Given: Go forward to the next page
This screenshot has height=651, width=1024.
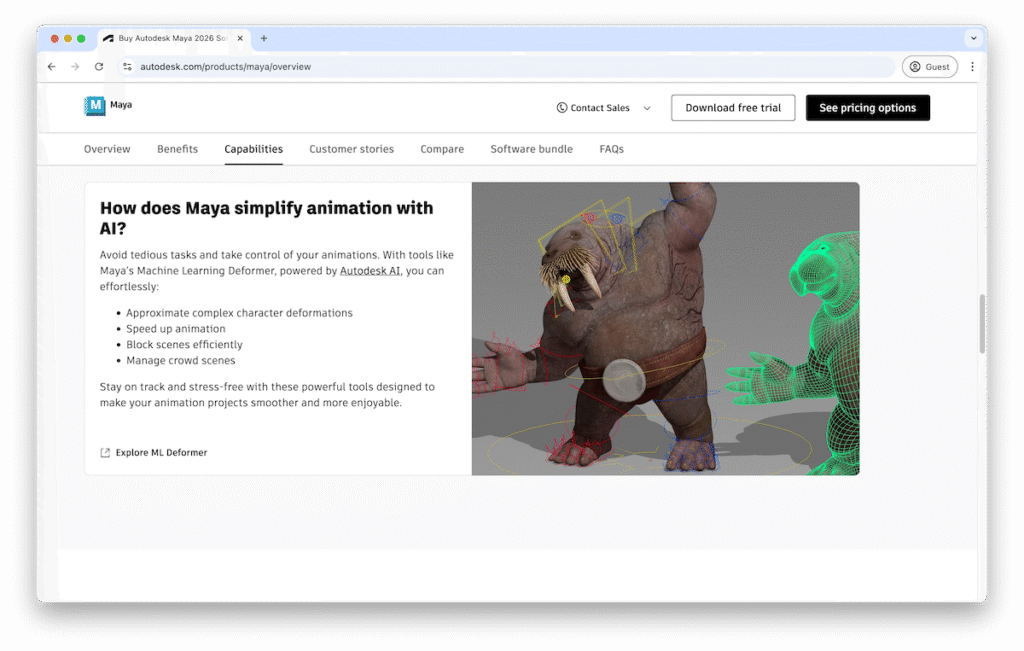Looking at the screenshot, I should 75,67.
